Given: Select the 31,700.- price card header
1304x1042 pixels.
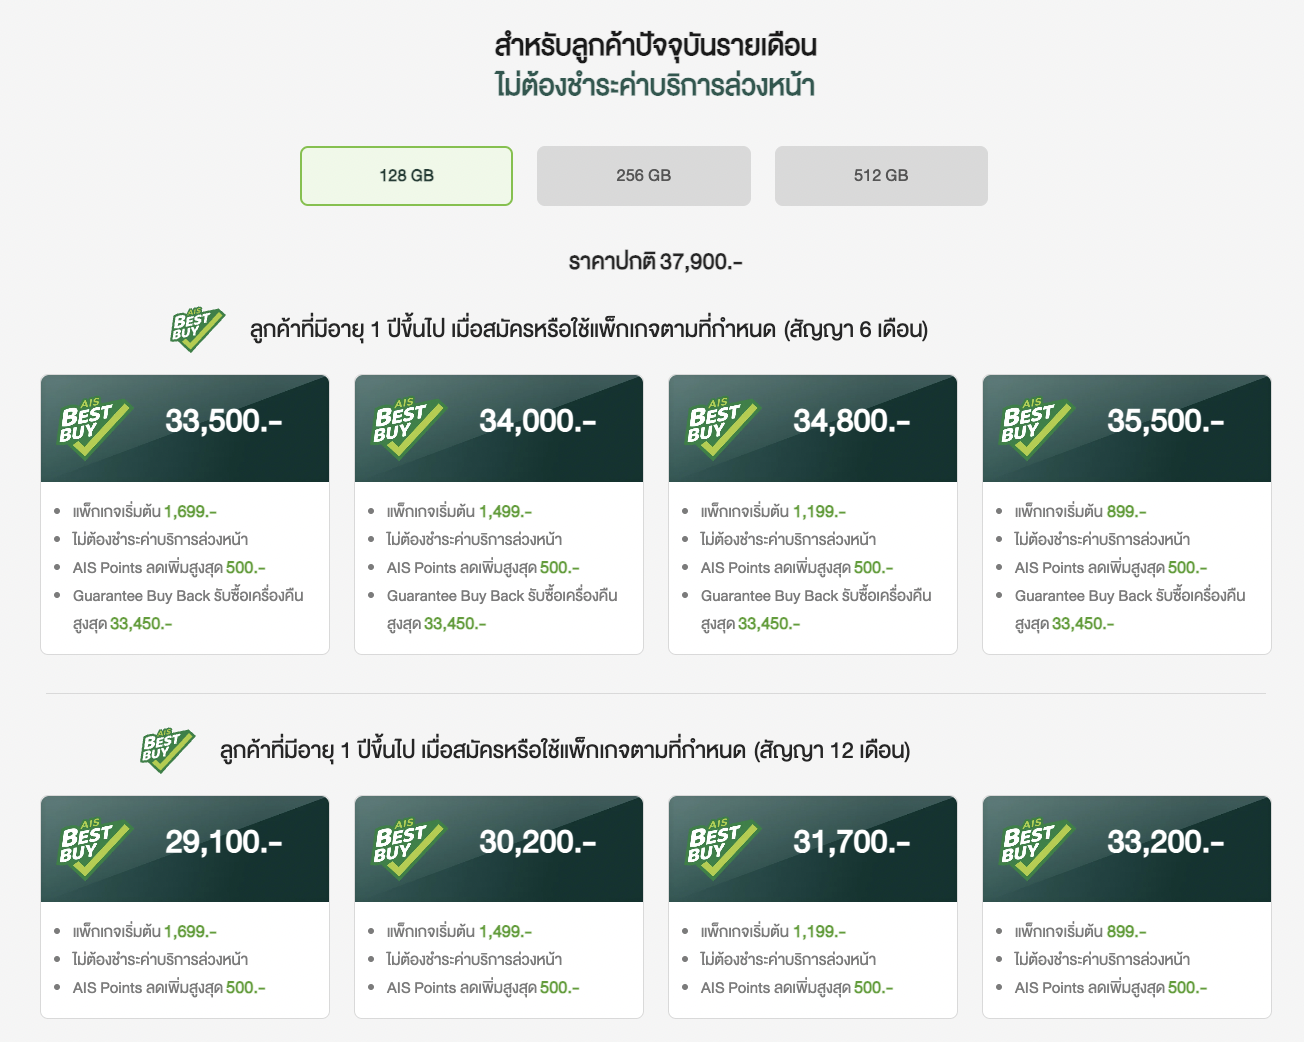Looking at the screenshot, I should [x=851, y=843].
